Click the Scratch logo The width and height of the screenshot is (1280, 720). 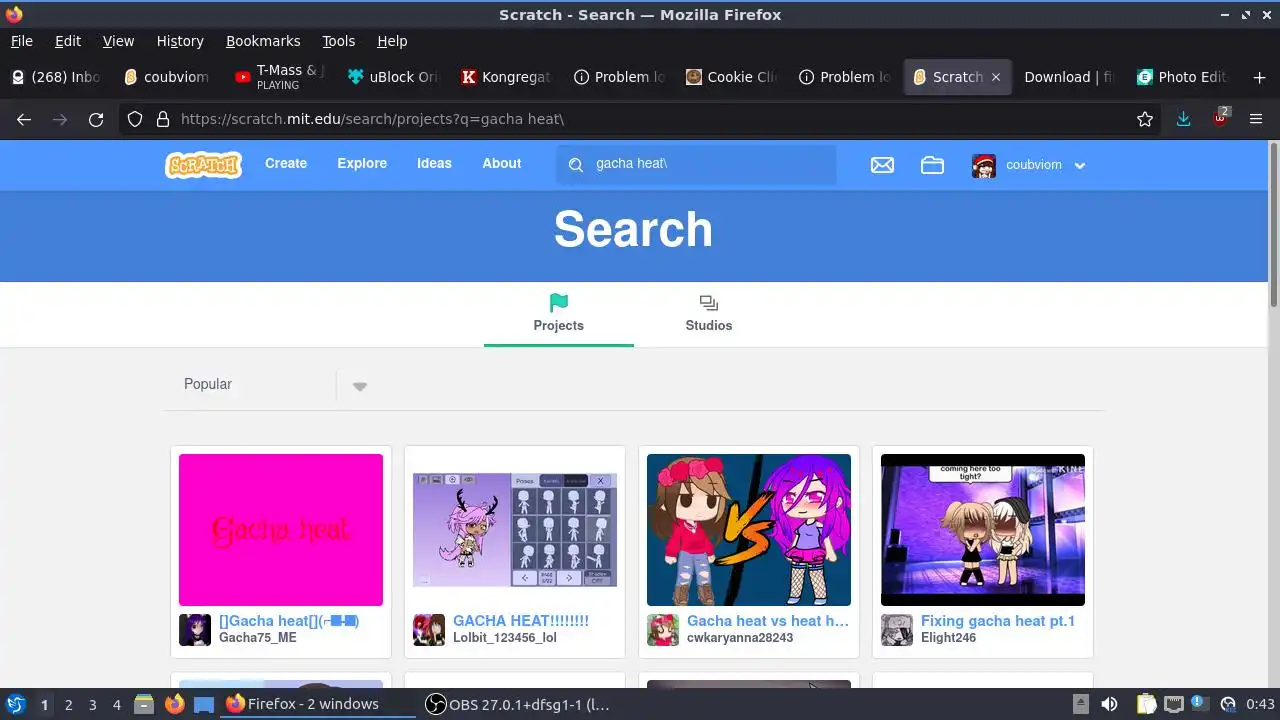203,164
